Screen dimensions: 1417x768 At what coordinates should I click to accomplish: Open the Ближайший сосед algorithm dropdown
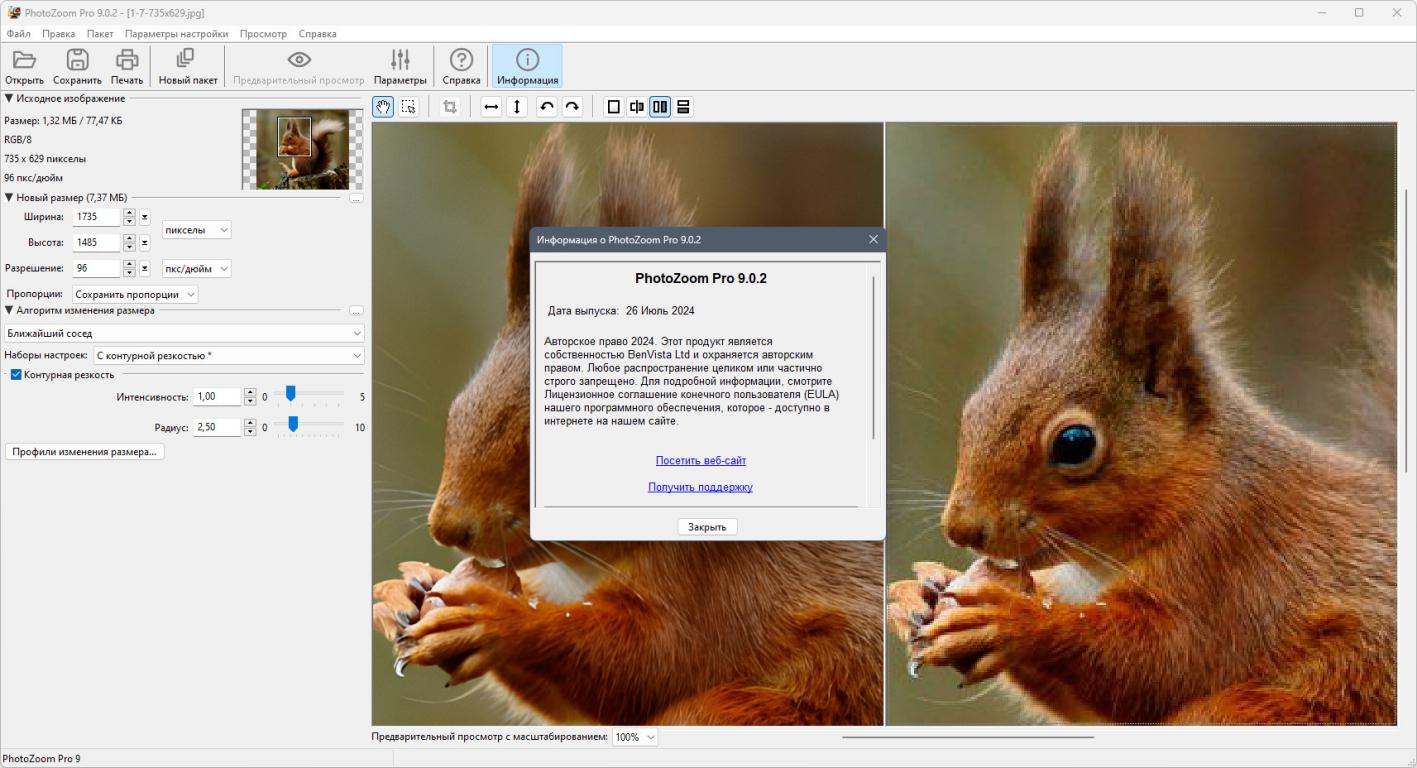click(184, 333)
